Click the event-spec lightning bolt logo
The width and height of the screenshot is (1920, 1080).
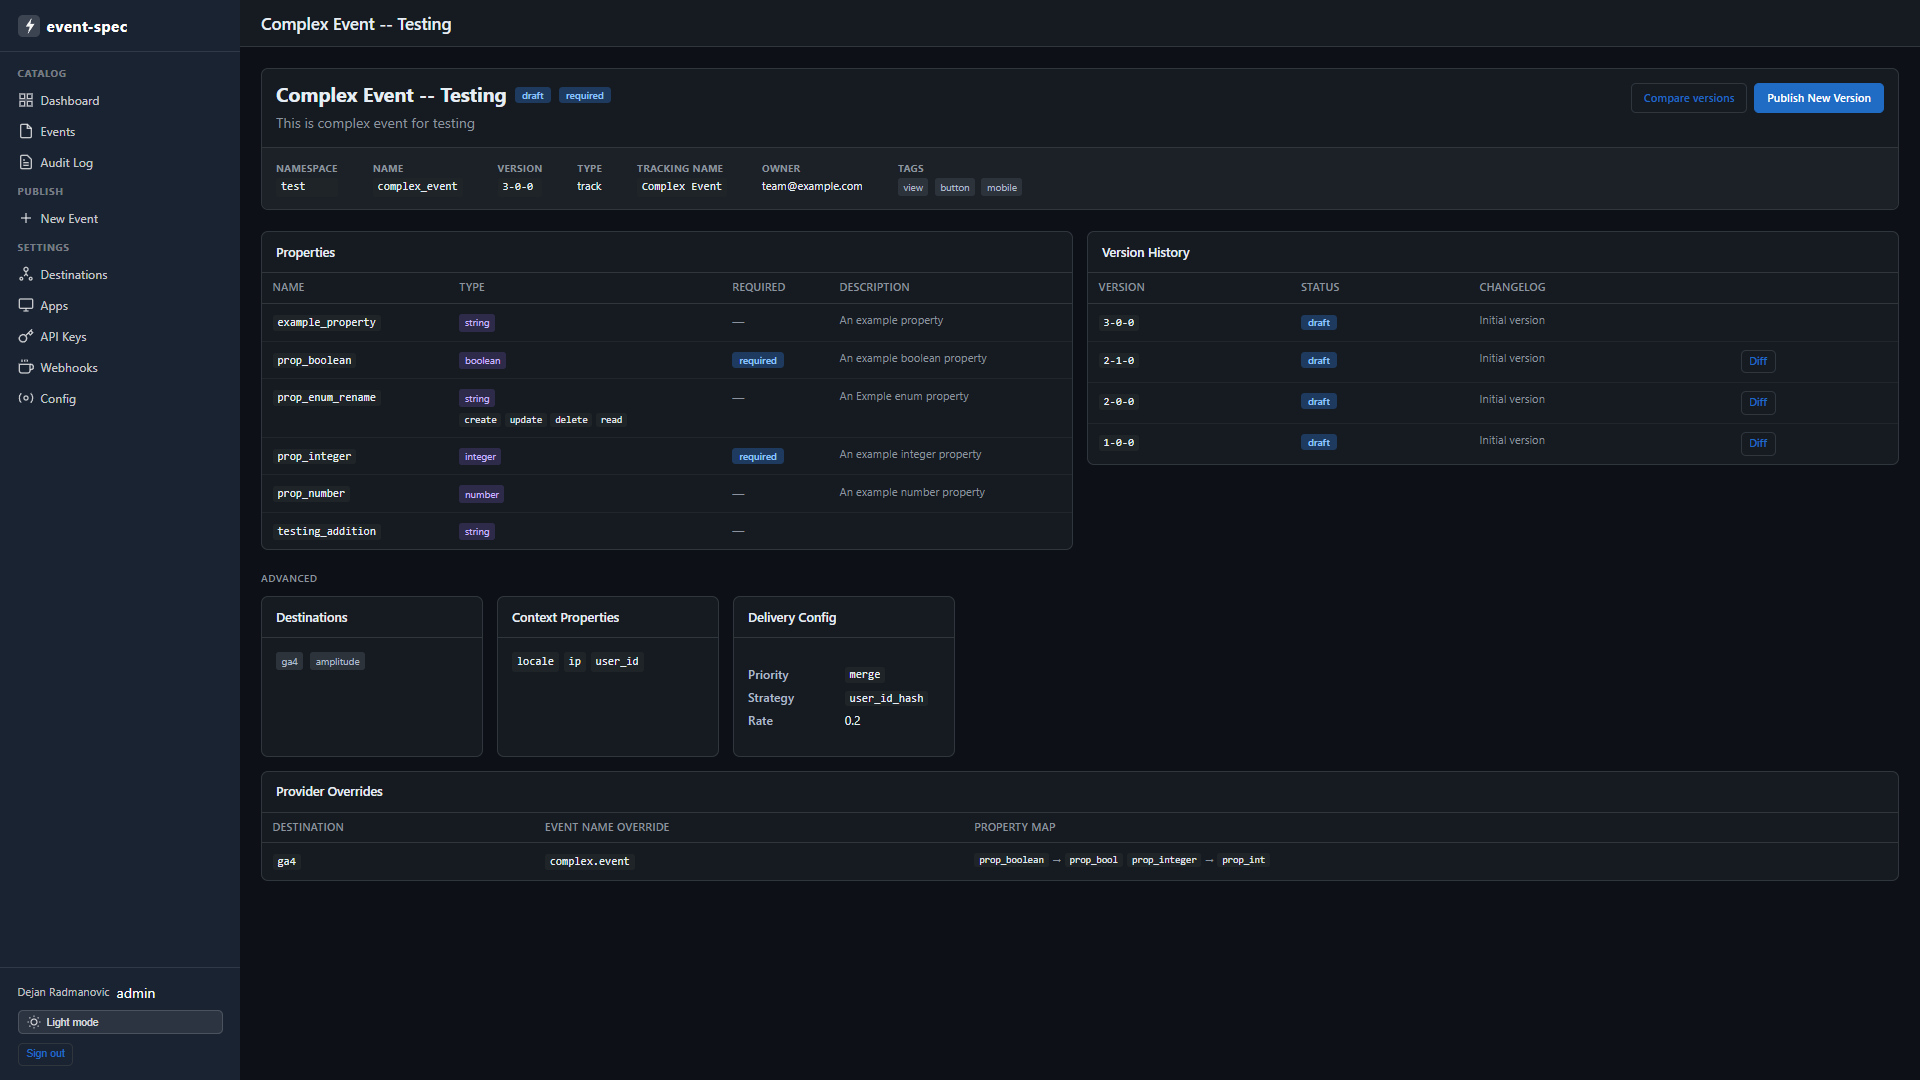(x=29, y=26)
